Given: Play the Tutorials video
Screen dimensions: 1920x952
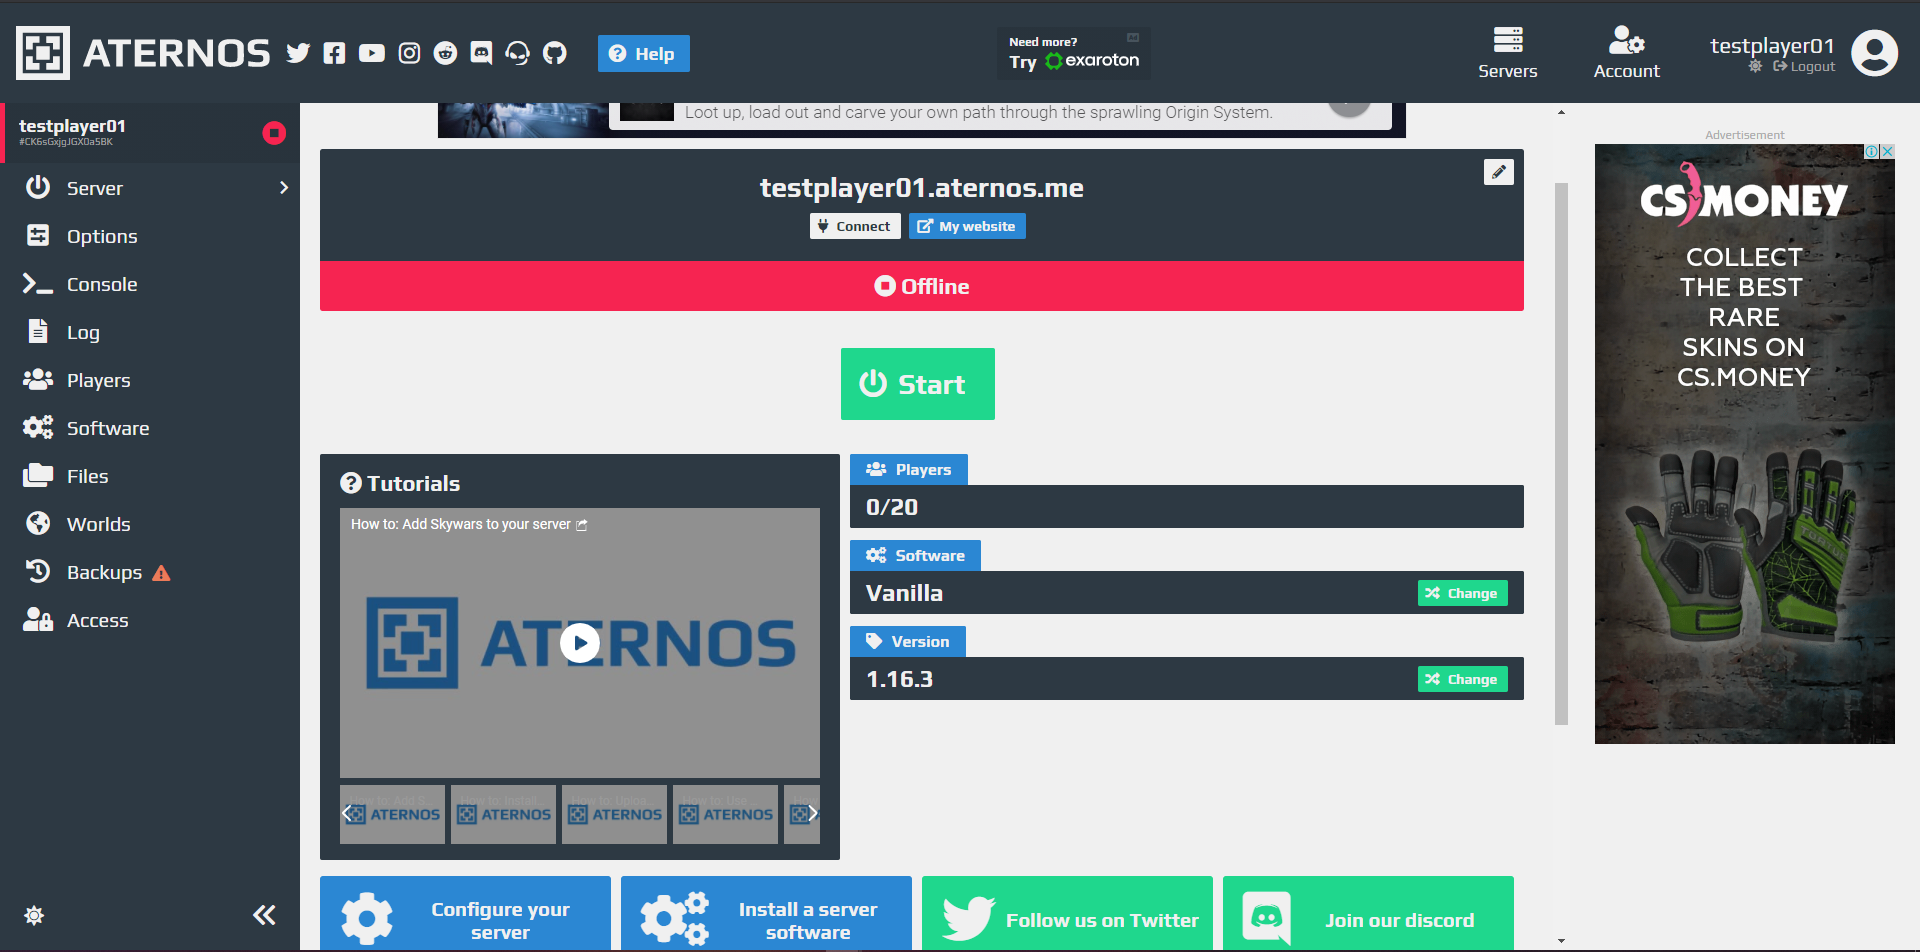Looking at the screenshot, I should point(580,643).
